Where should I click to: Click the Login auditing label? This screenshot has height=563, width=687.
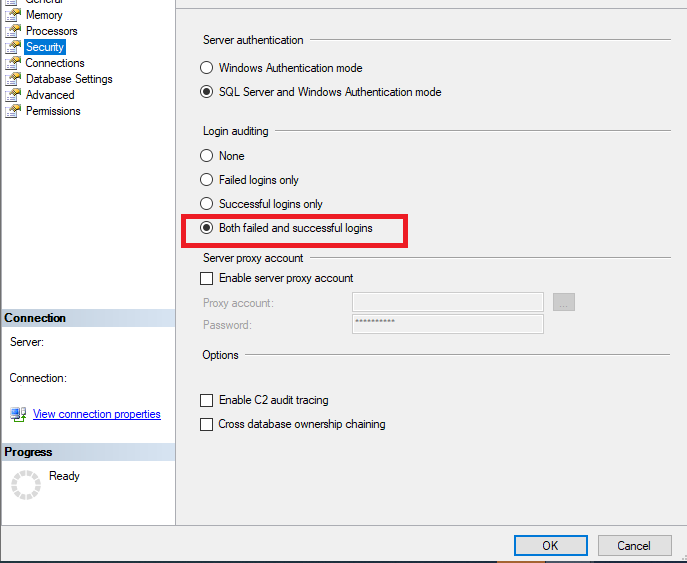(x=236, y=131)
